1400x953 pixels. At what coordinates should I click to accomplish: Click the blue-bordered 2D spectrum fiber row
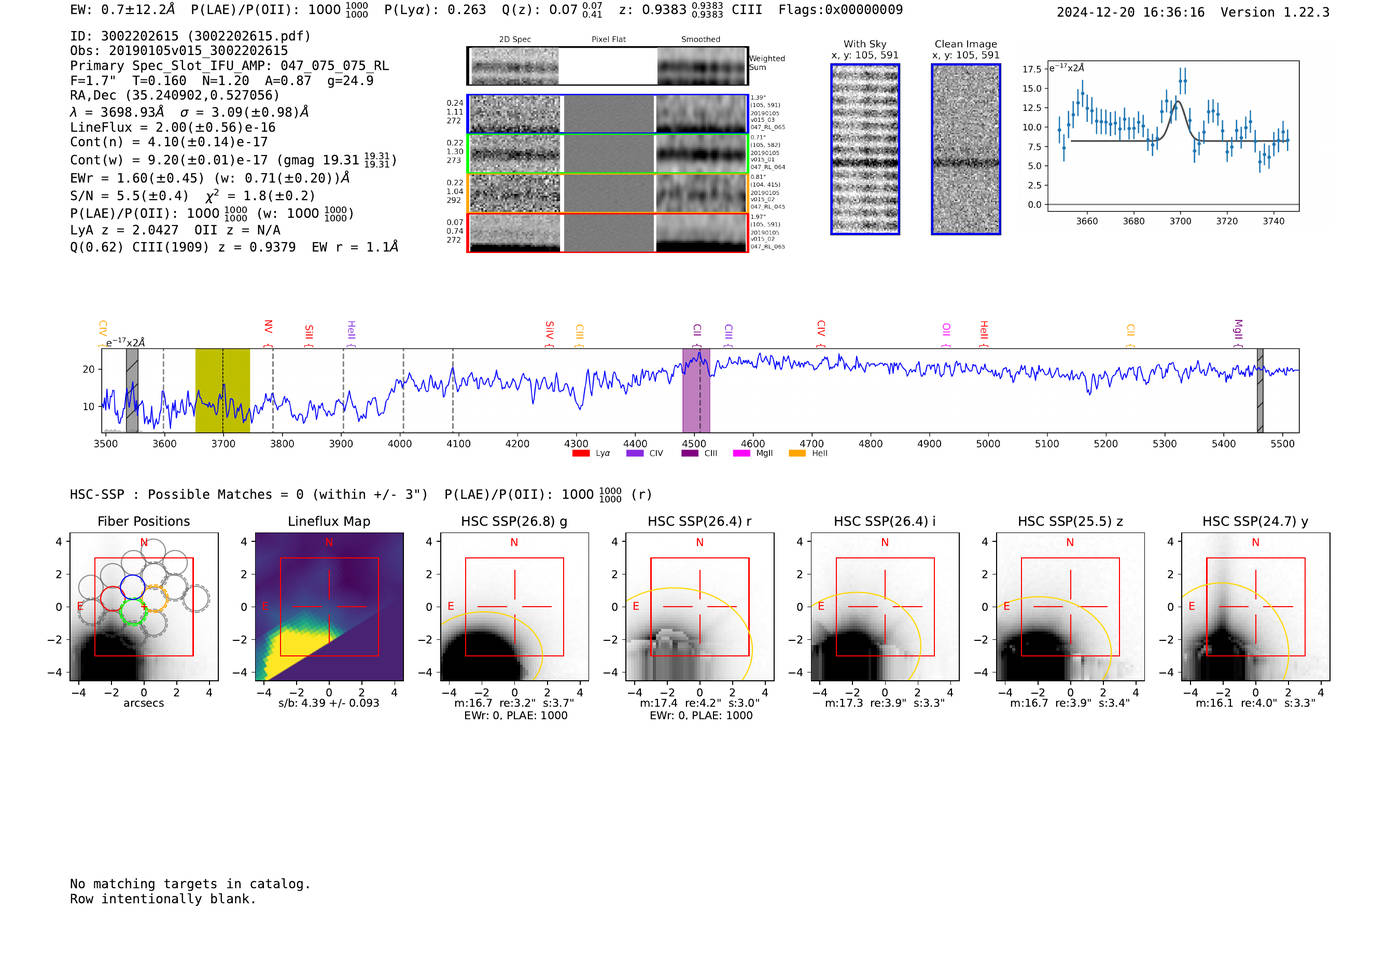click(x=608, y=114)
